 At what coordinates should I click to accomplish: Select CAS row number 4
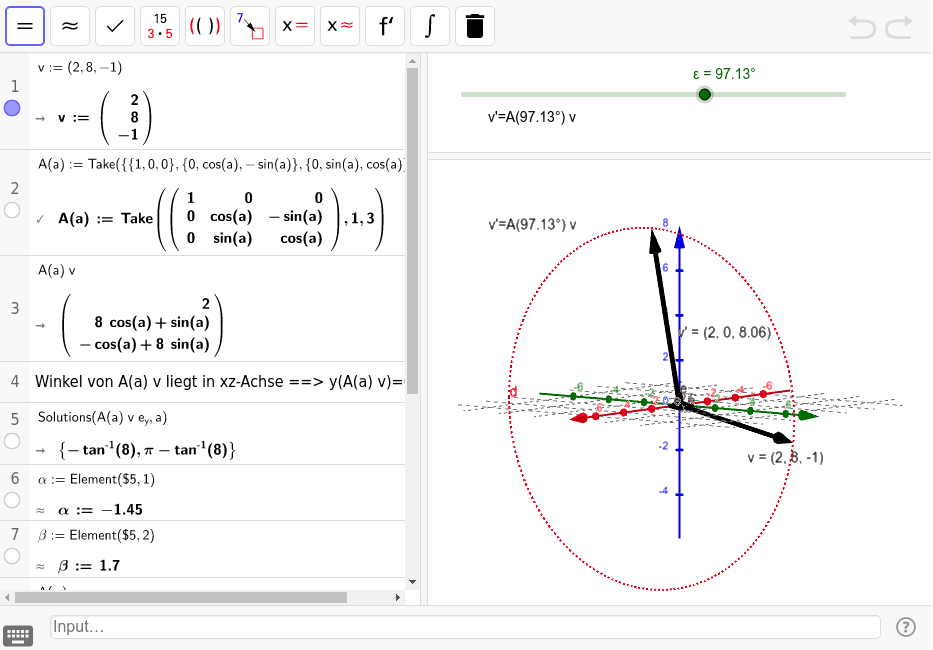tap(15, 381)
